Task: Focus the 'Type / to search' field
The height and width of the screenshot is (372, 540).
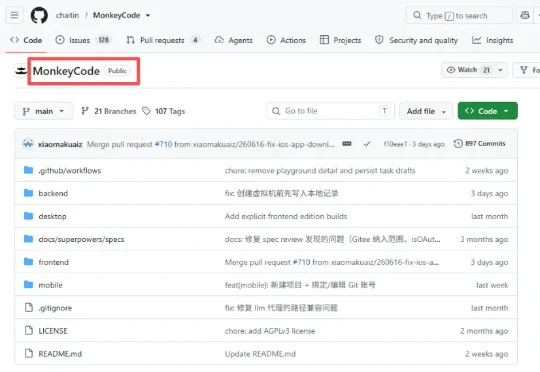Action: [459, 16]
